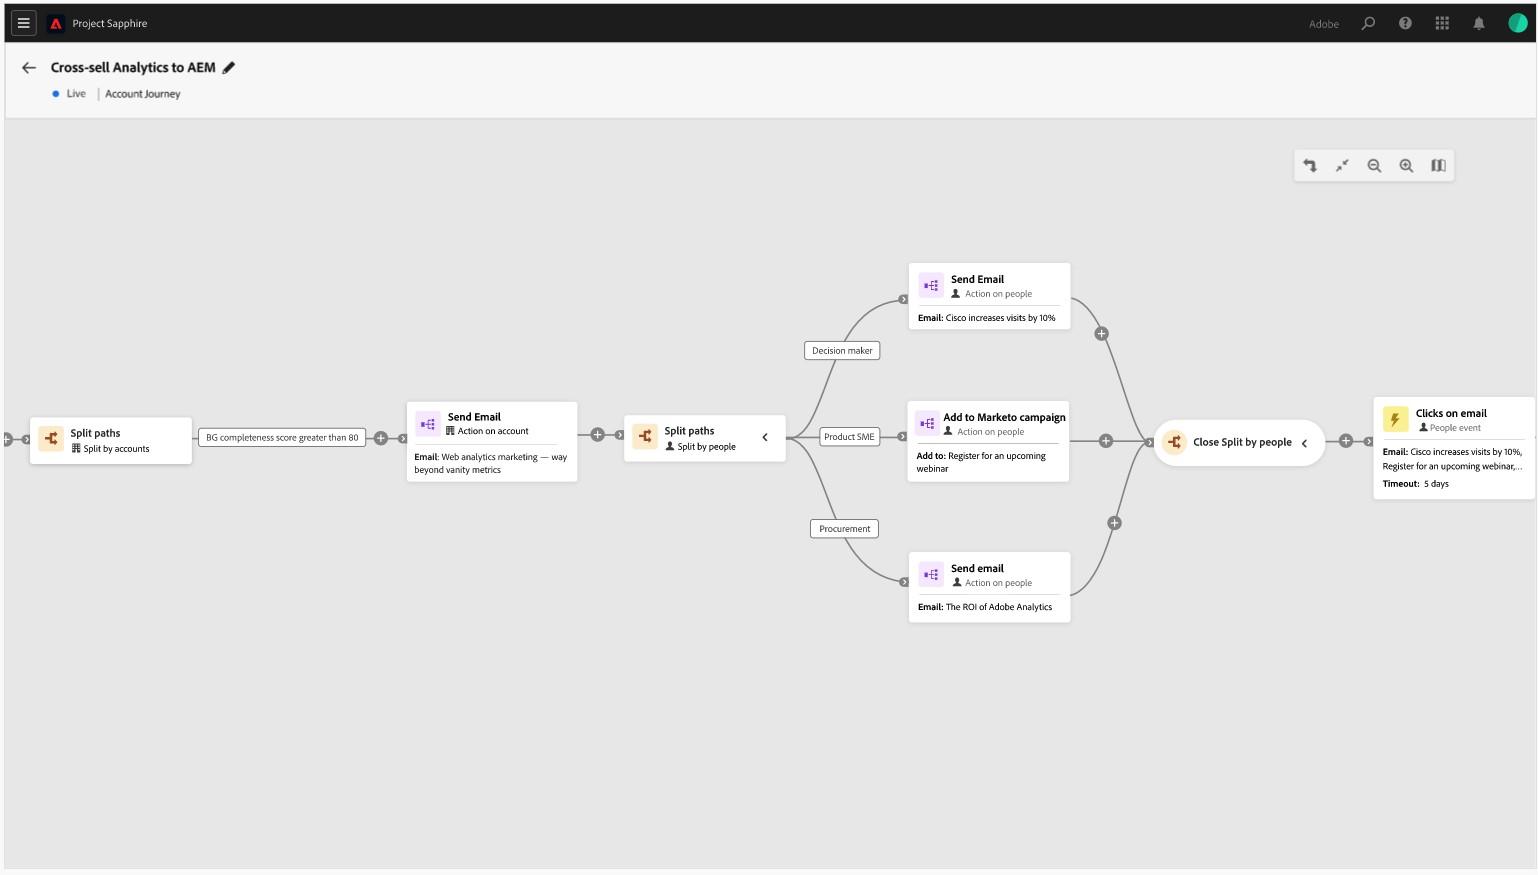Viewport: 1538px width, 875px height.
Task: Open the apps grid switcher
Action: click(1442, 23)
